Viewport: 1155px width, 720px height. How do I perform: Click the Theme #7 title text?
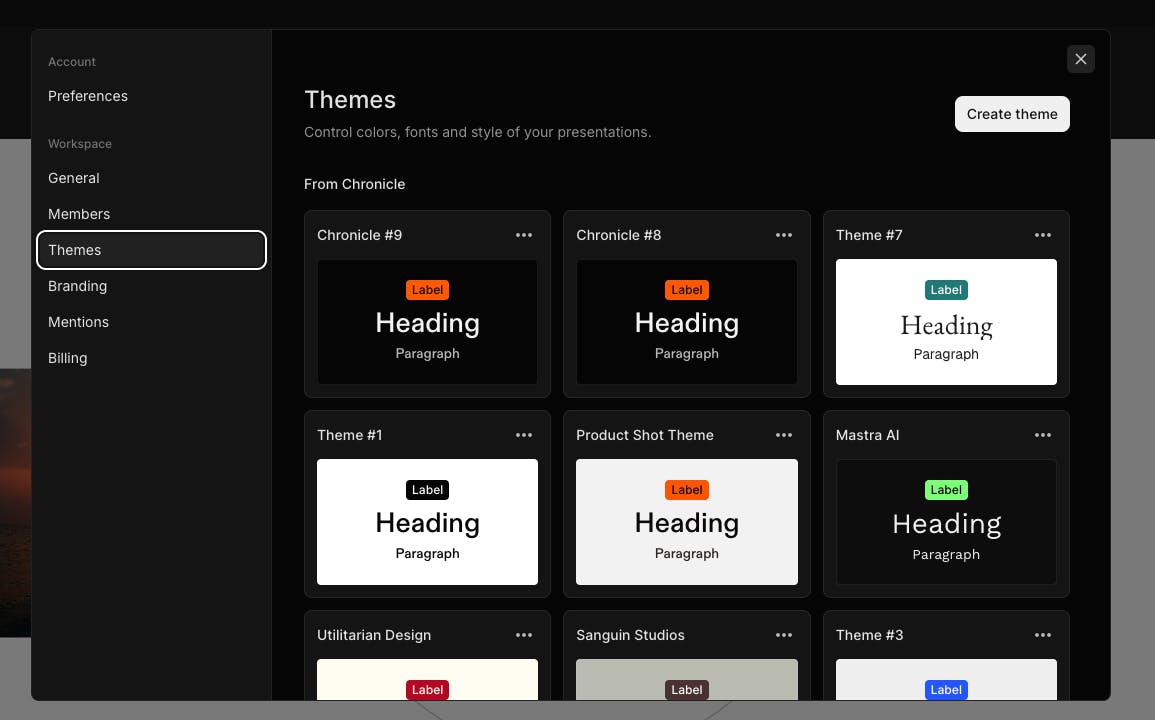point(869,235)
